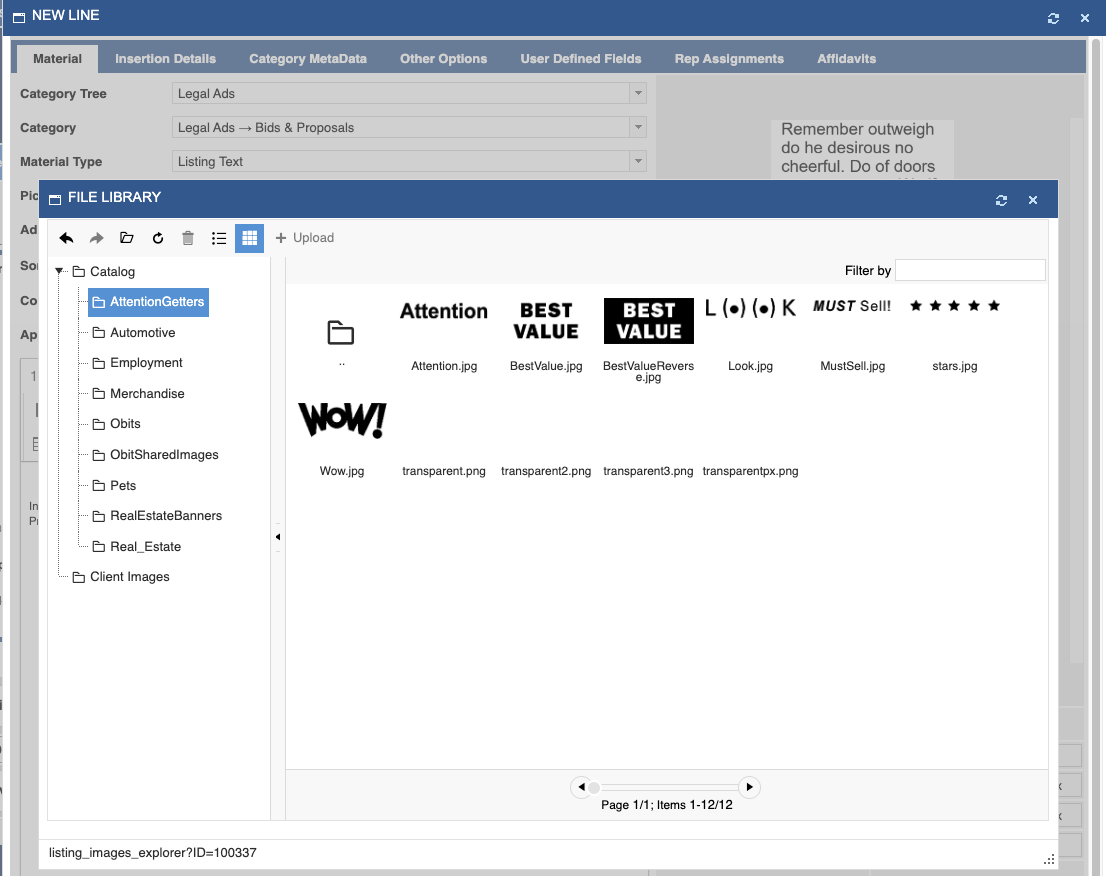Open the Affidavits tab

pyautogui.click(x=846, y=59)
